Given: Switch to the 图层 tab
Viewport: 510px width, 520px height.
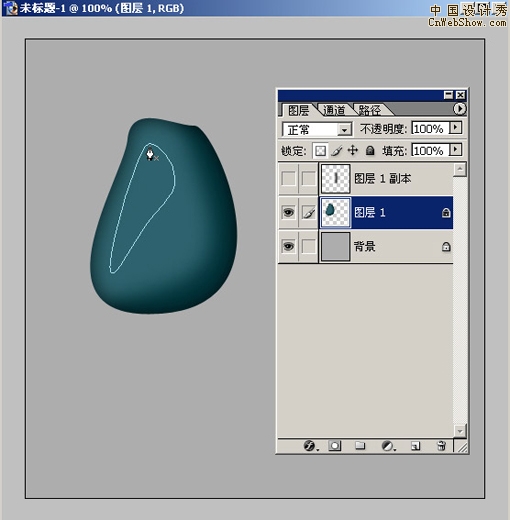Looking at the screenshot, I should (x=299, y=110).
